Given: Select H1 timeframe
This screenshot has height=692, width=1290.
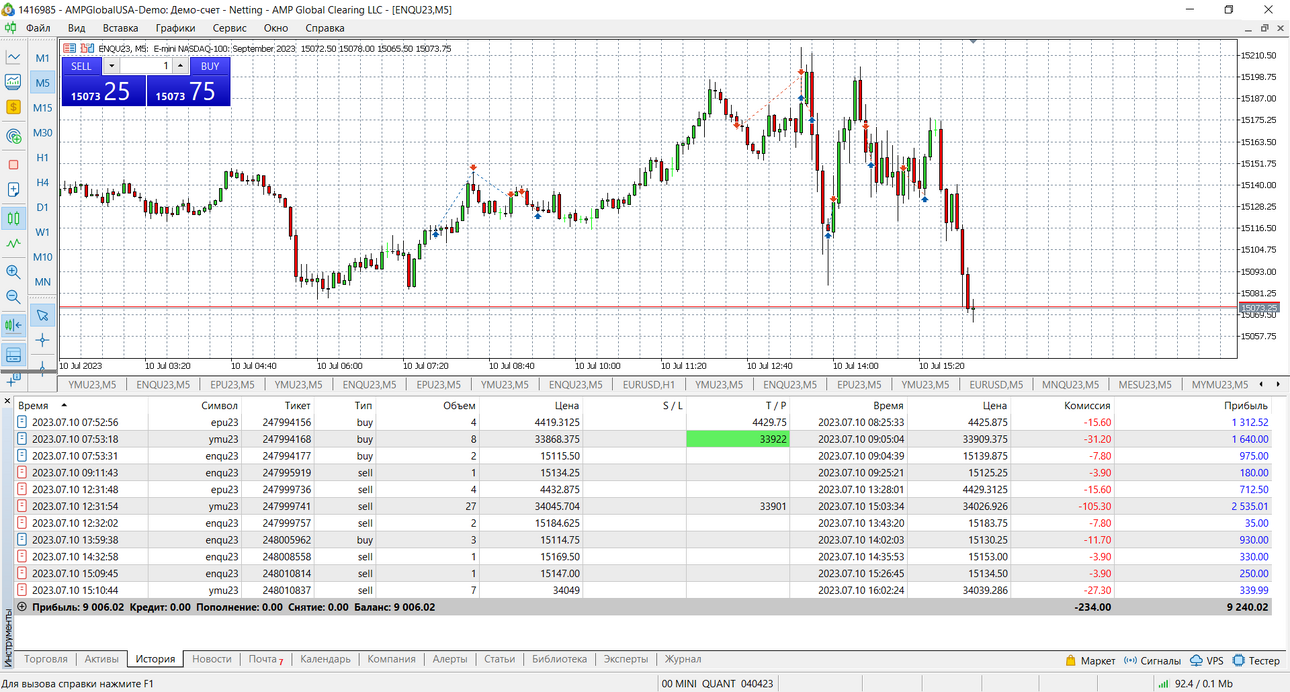Looking at the screenshot, I should tap(42, 158).
